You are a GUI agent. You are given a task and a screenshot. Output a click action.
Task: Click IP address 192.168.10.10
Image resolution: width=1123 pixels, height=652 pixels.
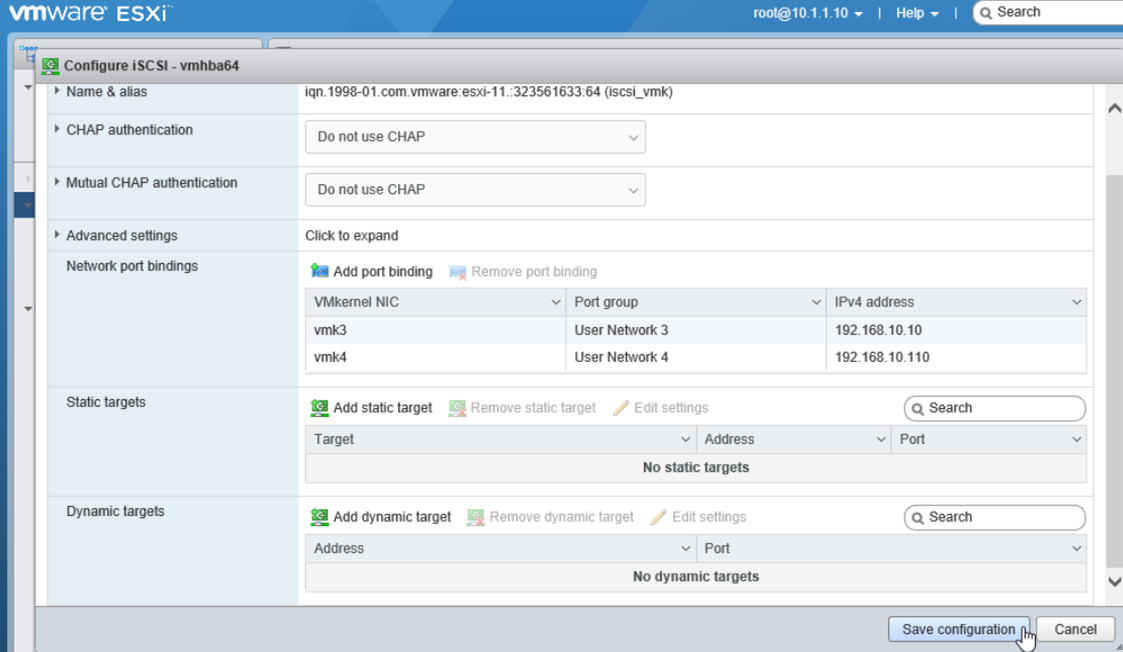pyautogui.click(x=878, y=330)
